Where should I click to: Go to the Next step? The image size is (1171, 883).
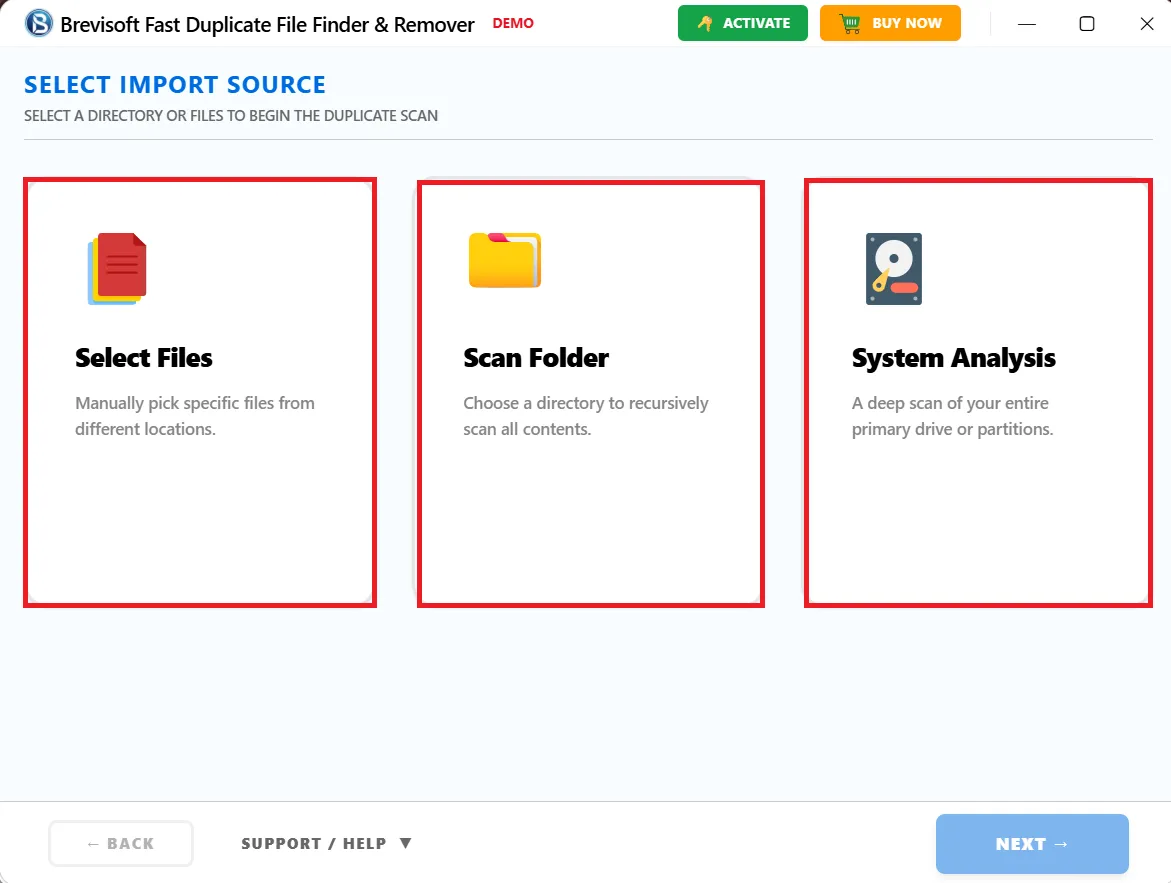pos(1032,843)
